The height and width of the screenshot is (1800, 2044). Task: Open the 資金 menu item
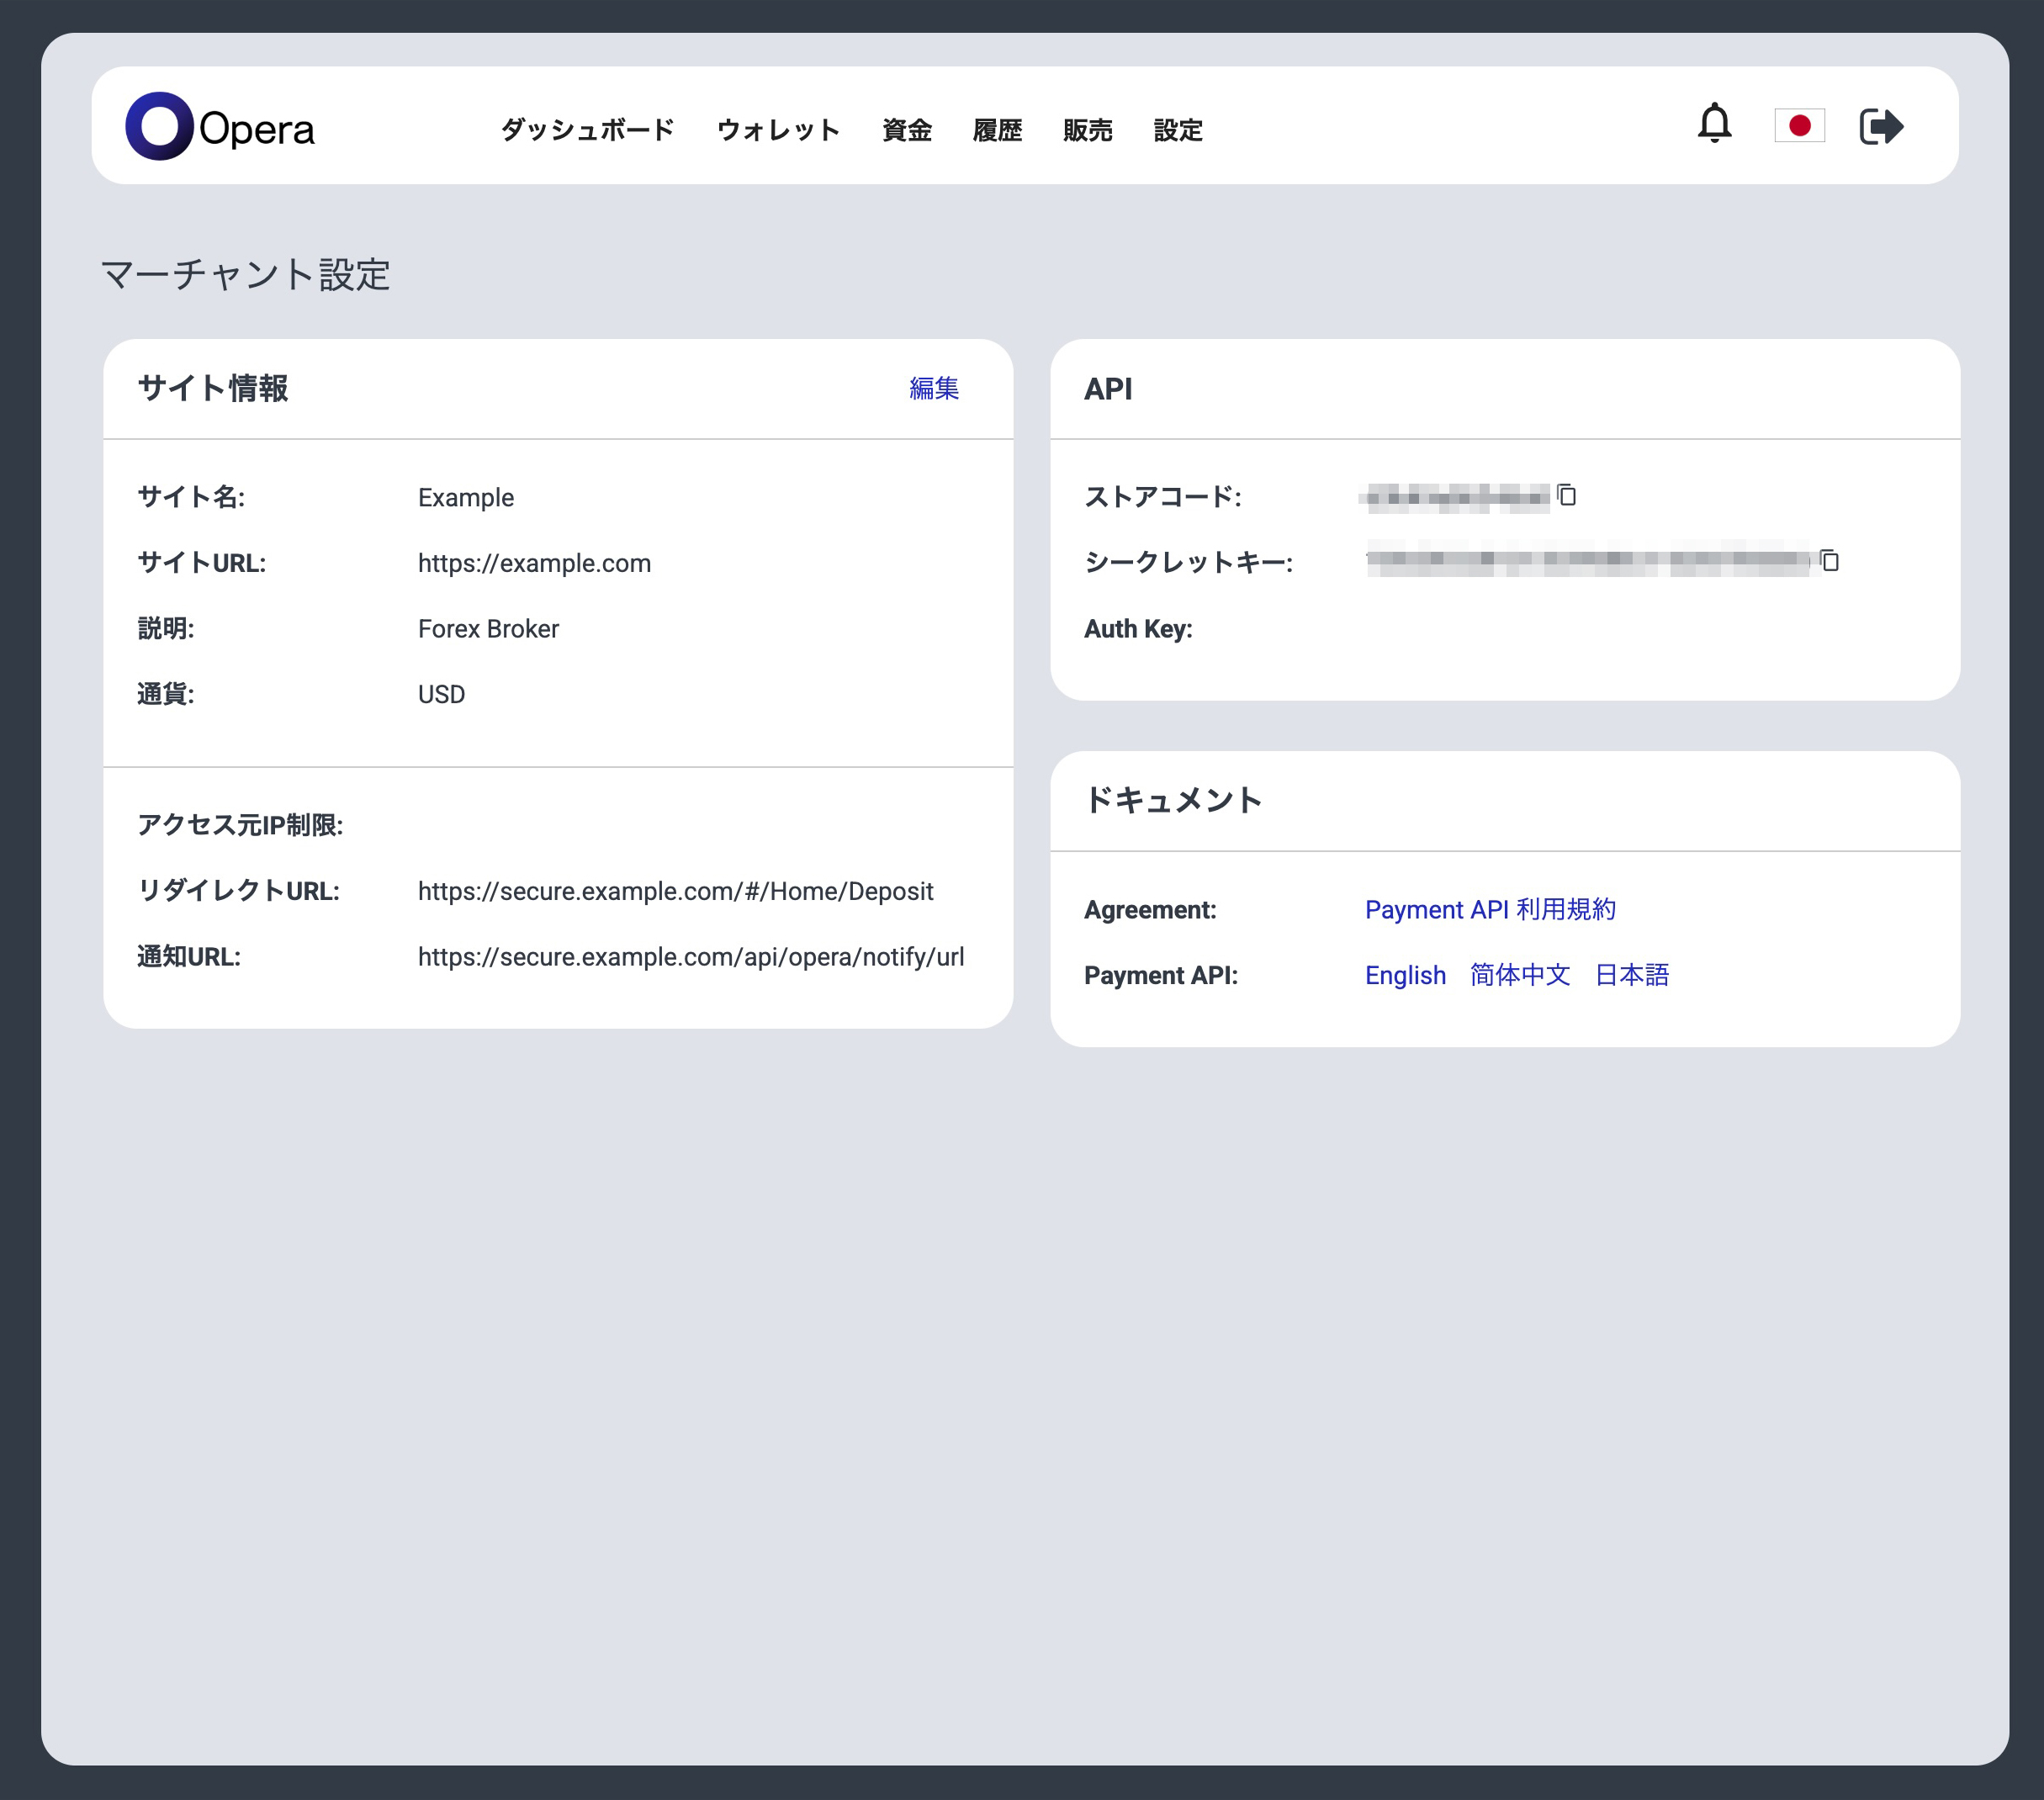click(x=906, y=130)
